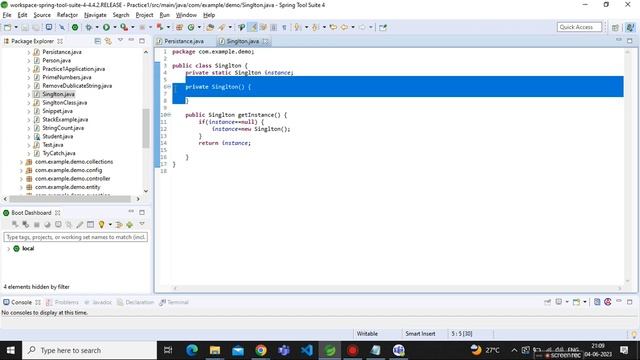Click the yellow lightbulb icon in Boot Dashboard
Viewport: 640px width, 360px height.
tap(101, 224)
